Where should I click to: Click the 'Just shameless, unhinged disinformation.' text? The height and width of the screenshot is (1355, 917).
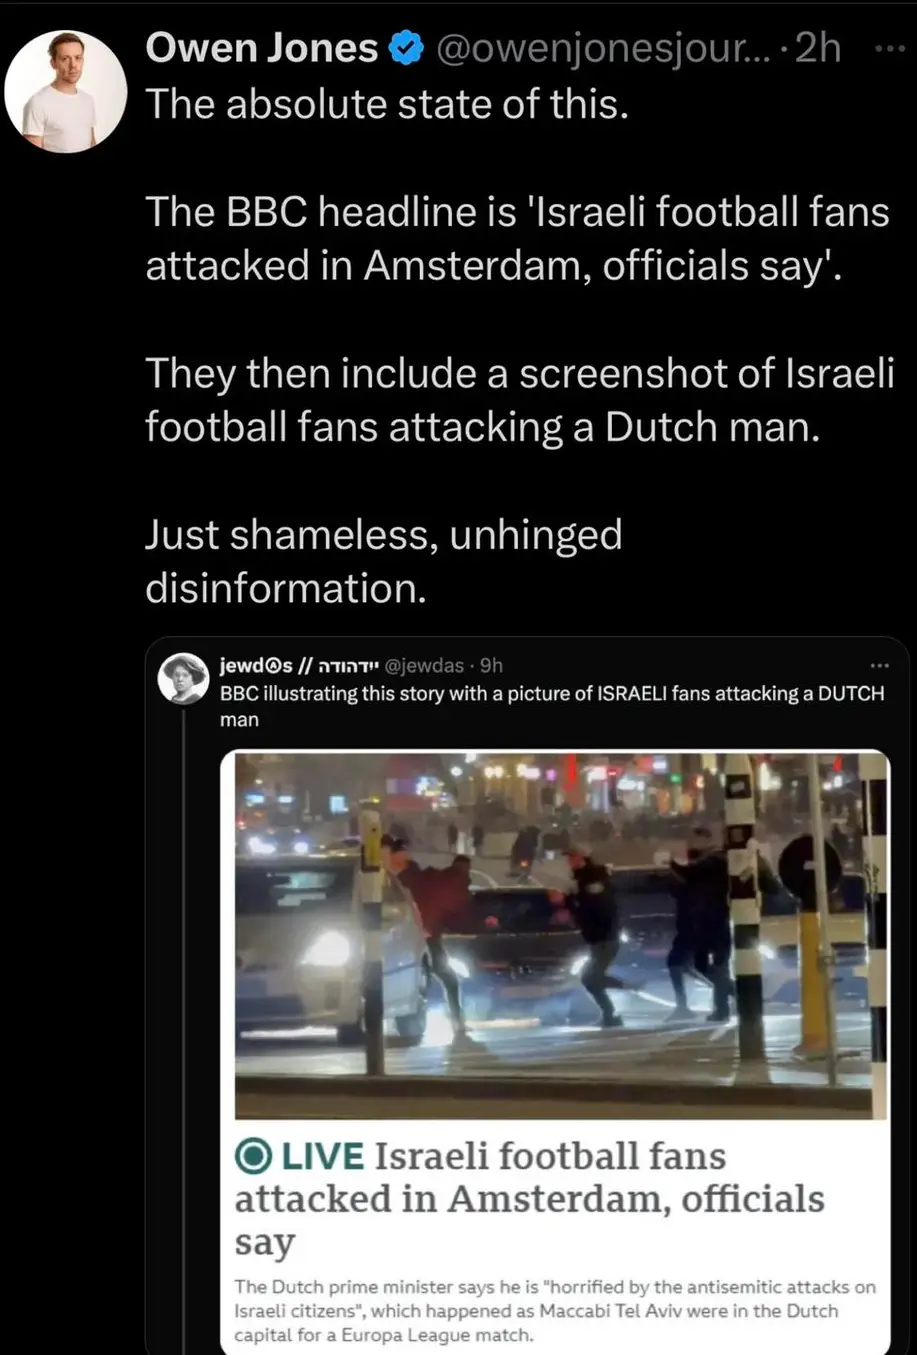pos(384,561)
